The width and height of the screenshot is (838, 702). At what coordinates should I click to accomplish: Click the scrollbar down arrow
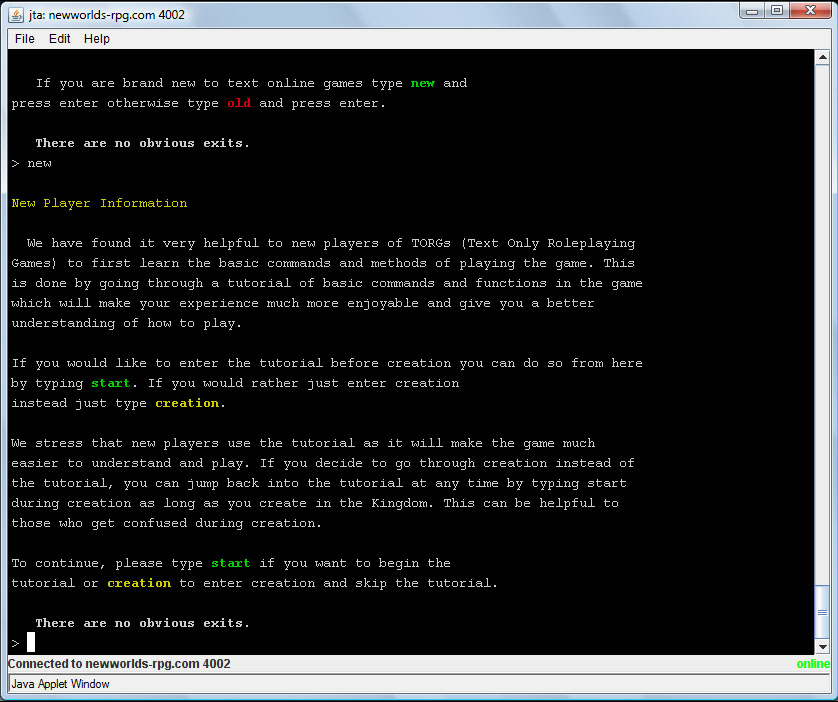pos(823,647)
